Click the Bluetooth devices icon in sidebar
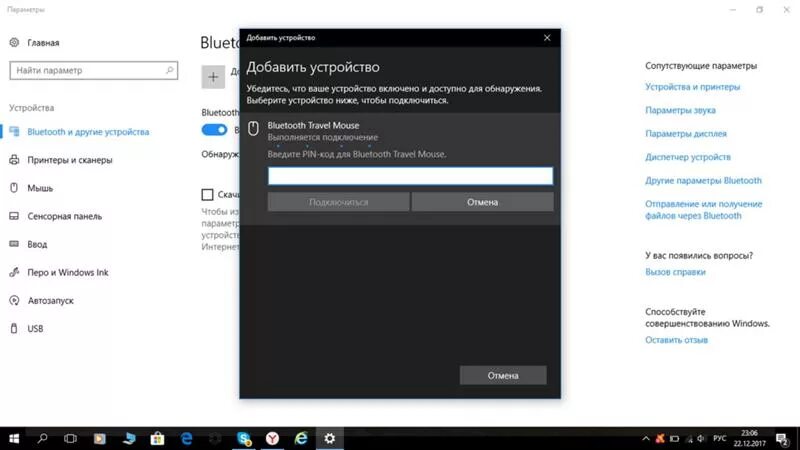800x450 pixels. [x=14, y=132]
